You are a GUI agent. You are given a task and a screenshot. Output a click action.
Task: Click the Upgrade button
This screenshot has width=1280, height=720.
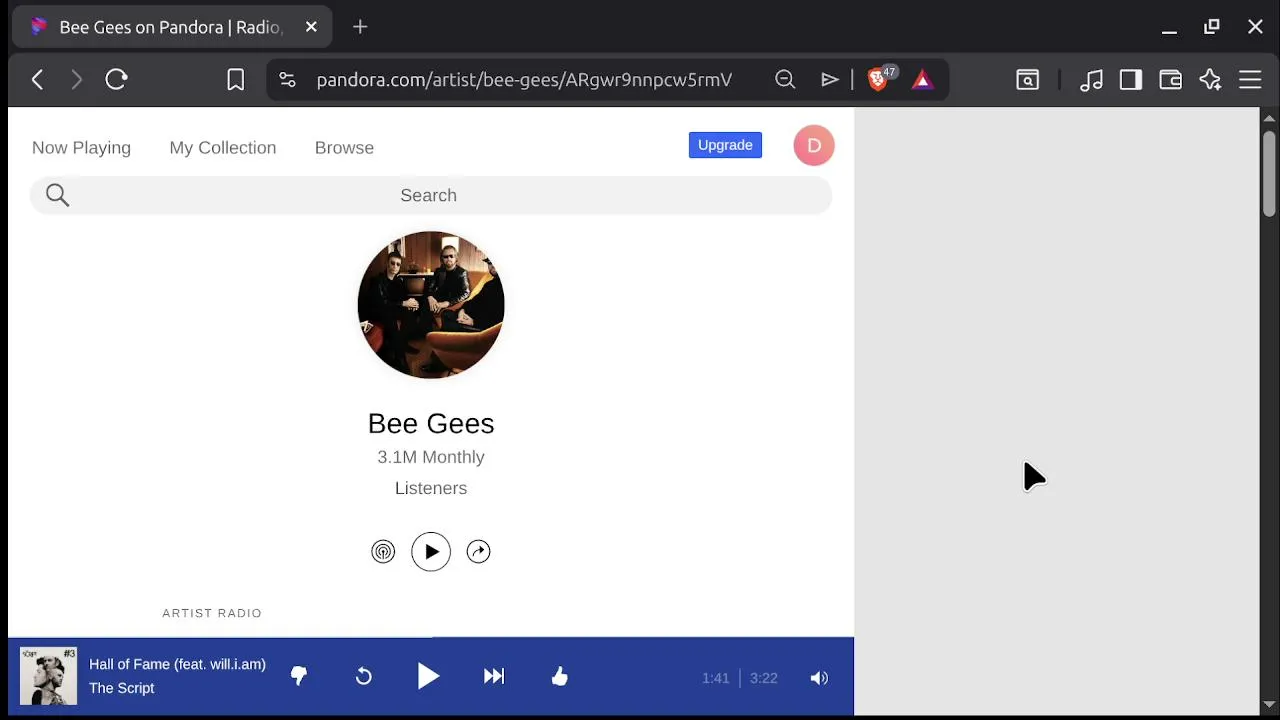[x=725, y=145]
